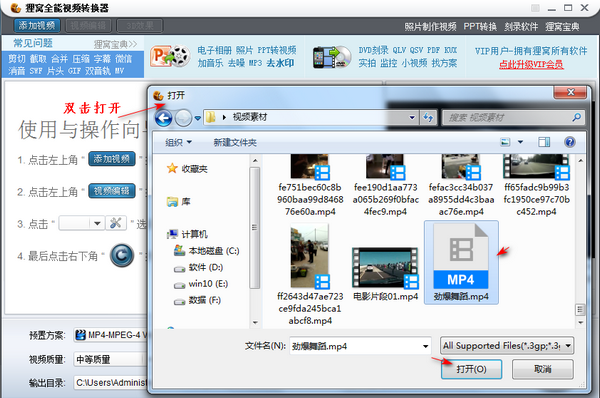Click the 视频素材 address bar folder

[249, 117]
